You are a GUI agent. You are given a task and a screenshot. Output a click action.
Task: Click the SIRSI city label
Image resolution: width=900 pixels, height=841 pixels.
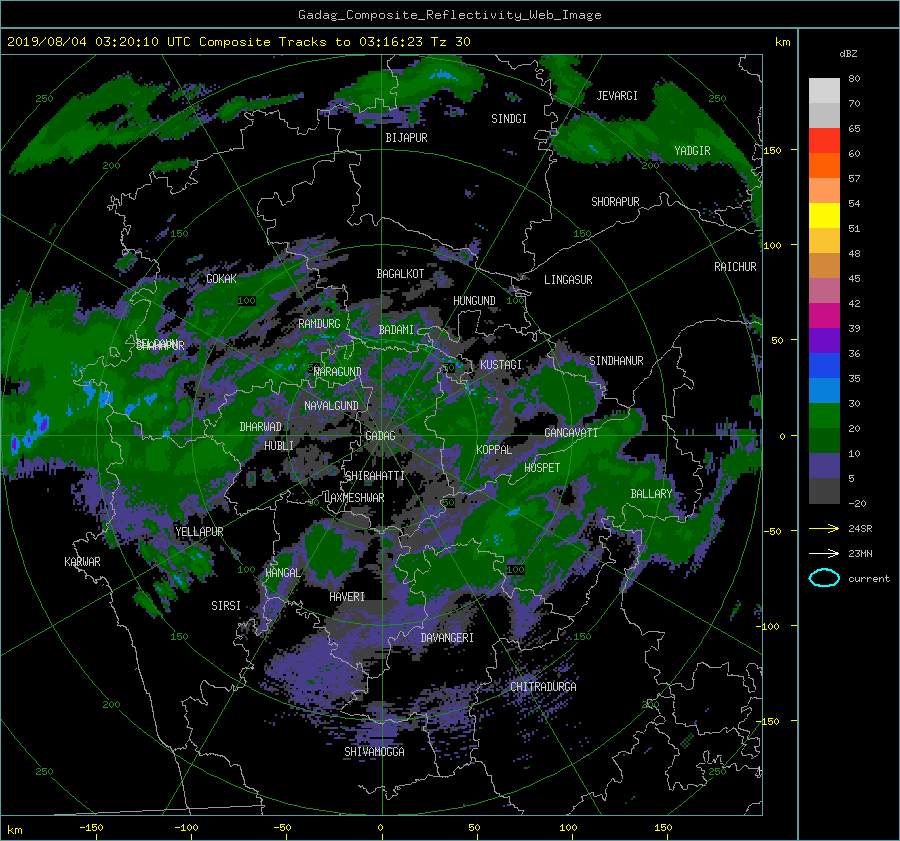pyautogui.click(x=226, y=606)
